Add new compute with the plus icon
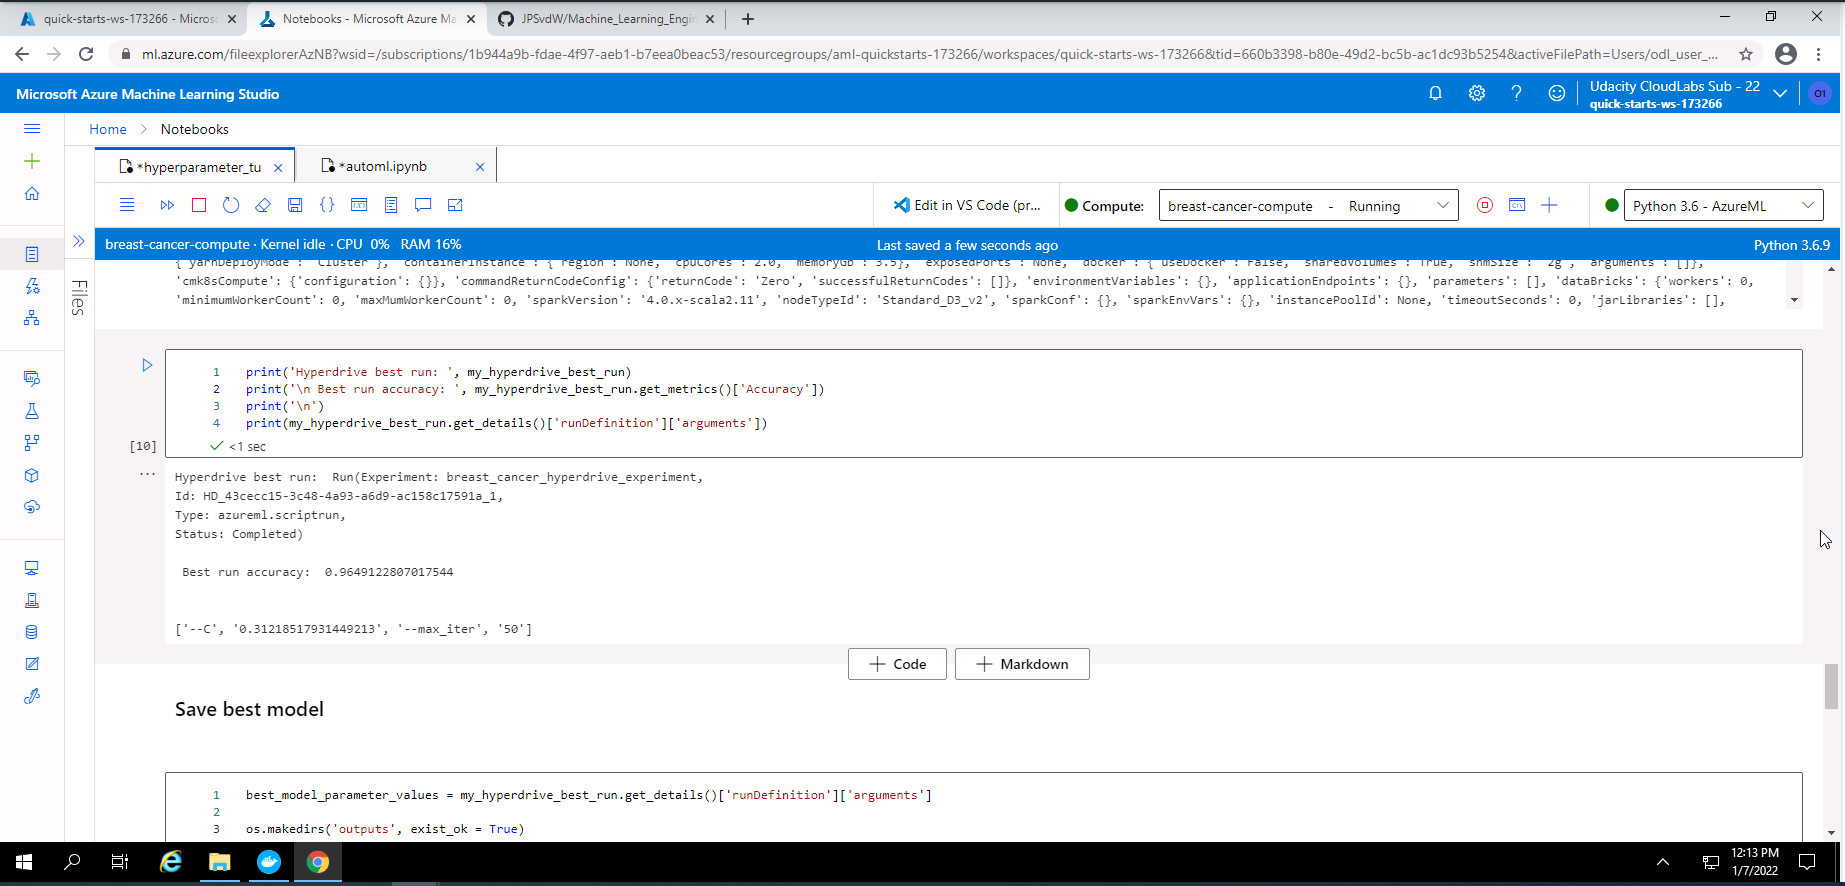This screenshot has height=886, width=1845. point(1549,205)
